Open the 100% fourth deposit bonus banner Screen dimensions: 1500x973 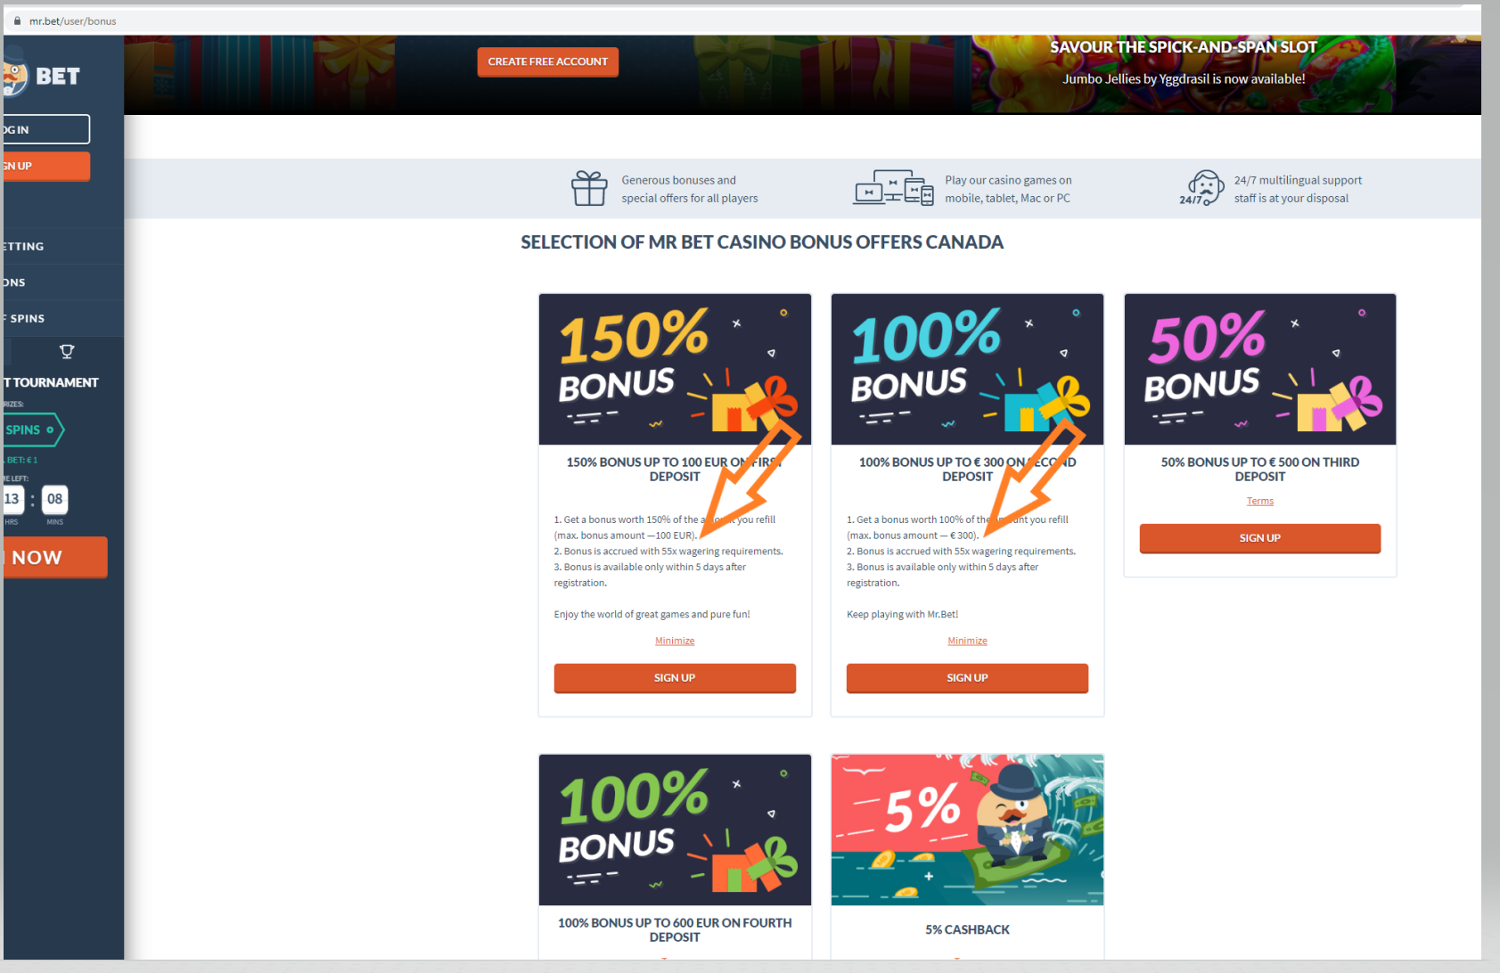point(675,830)
